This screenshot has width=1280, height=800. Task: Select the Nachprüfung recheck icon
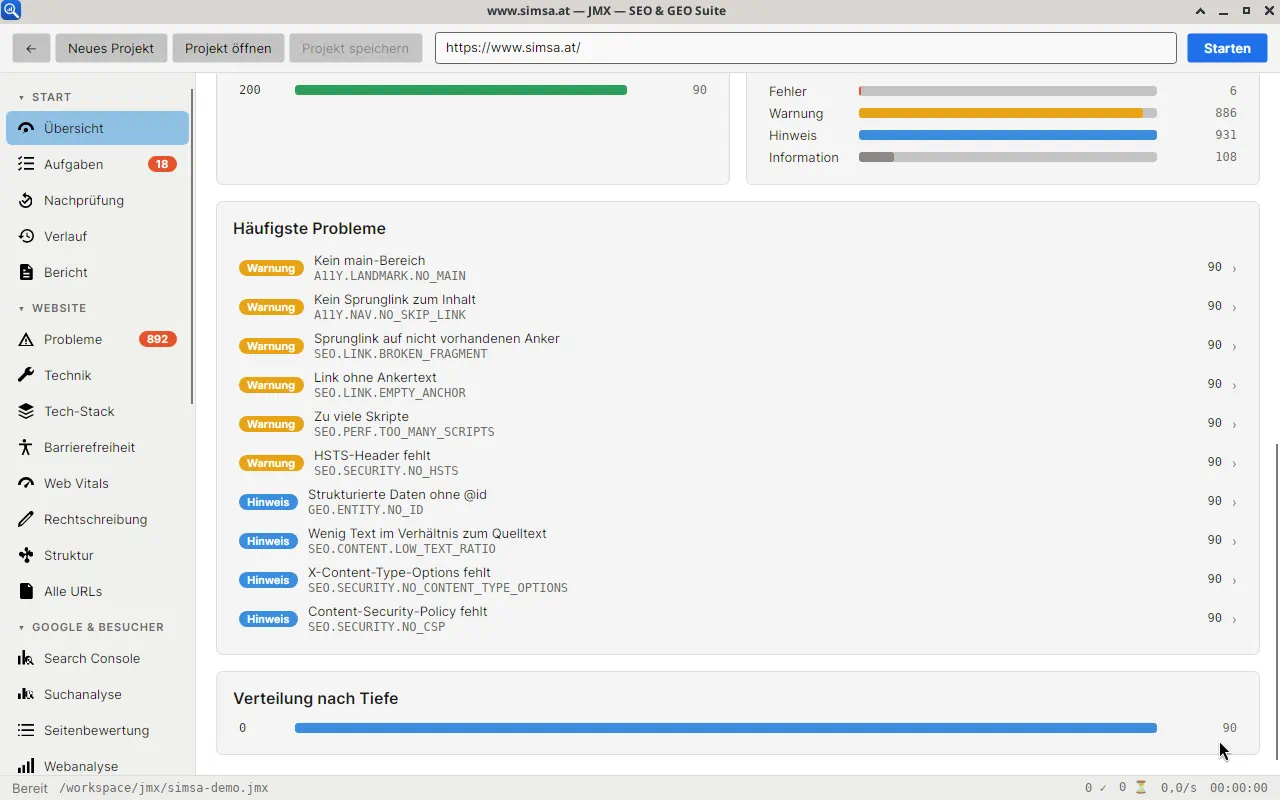click(x=26, y=200)
